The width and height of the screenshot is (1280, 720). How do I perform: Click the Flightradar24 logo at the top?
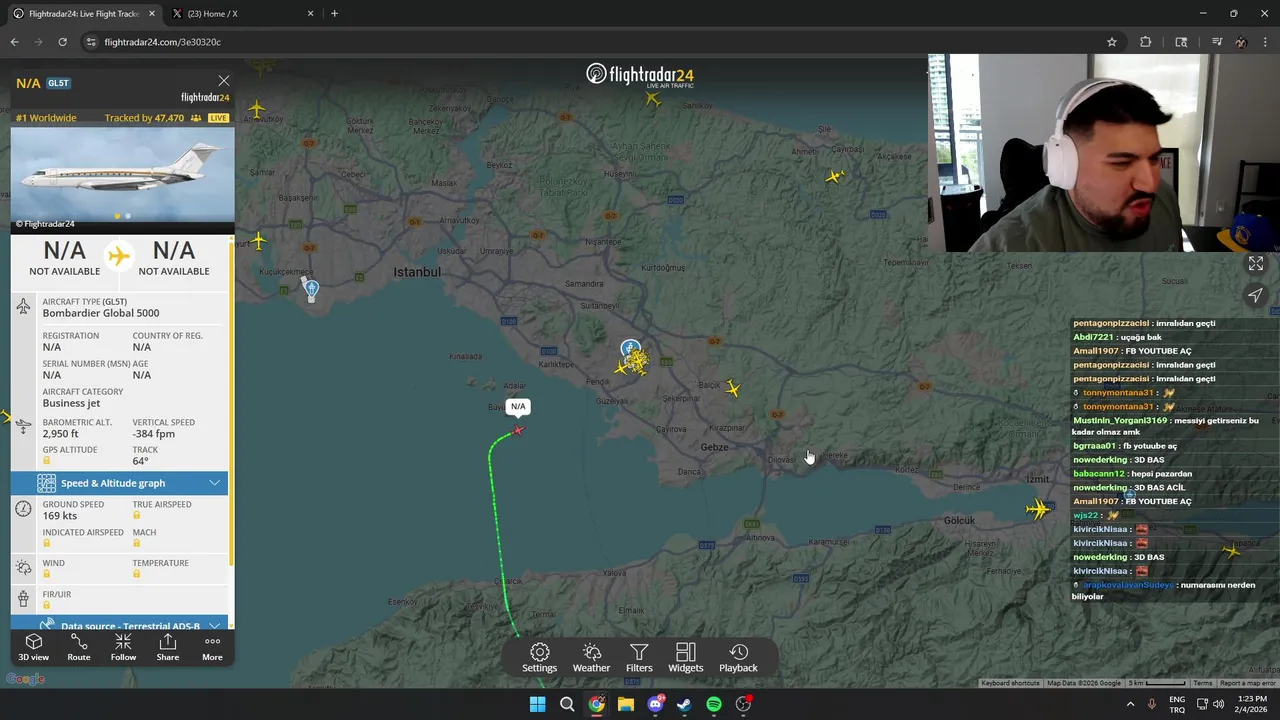[x=640, y=75]
